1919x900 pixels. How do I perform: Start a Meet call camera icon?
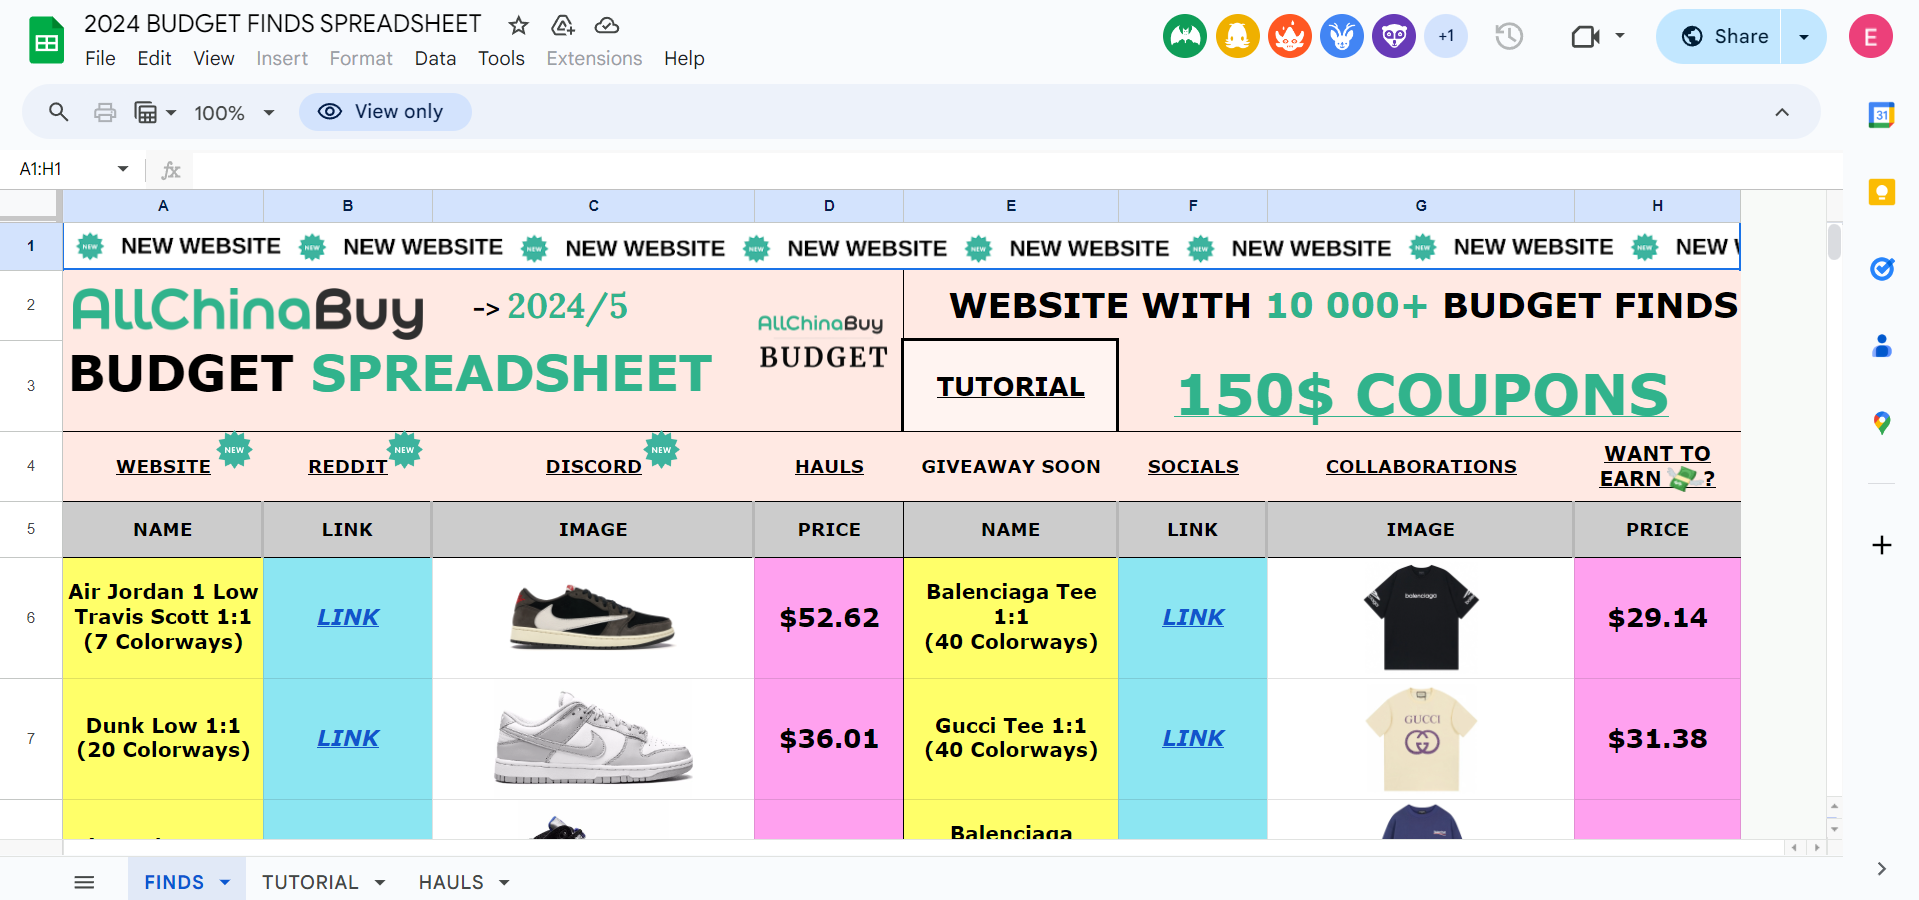(x=1585, y=37)
